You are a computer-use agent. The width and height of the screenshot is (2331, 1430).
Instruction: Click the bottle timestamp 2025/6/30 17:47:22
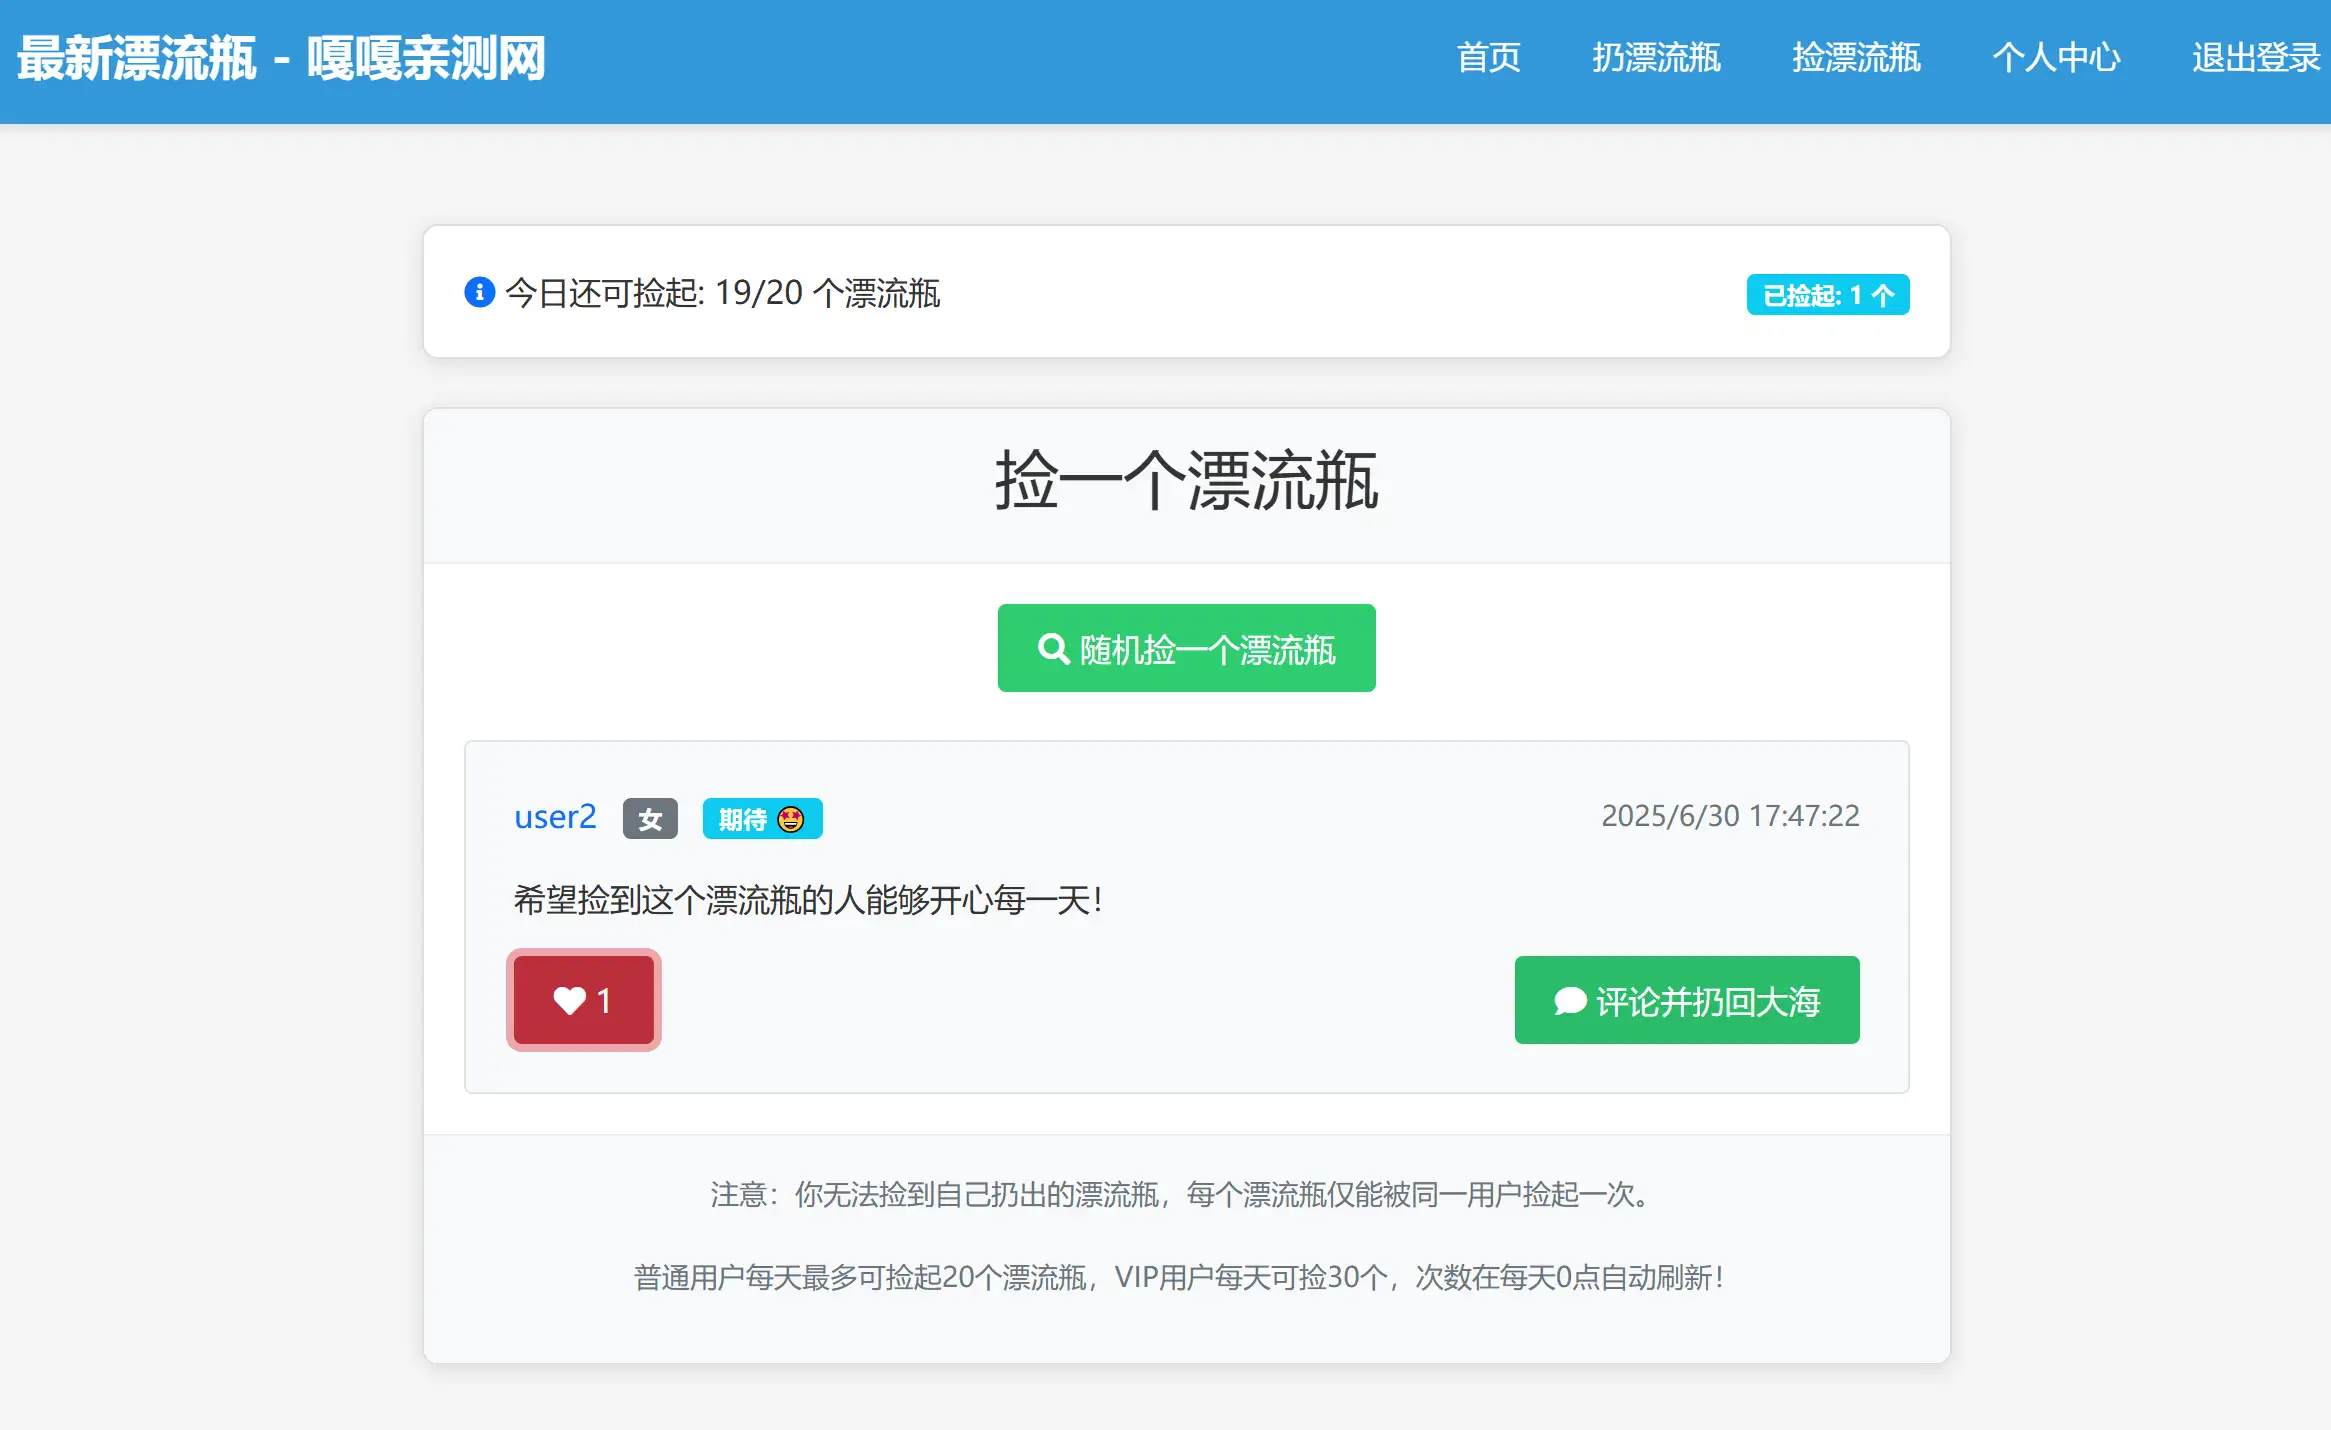1733,816
